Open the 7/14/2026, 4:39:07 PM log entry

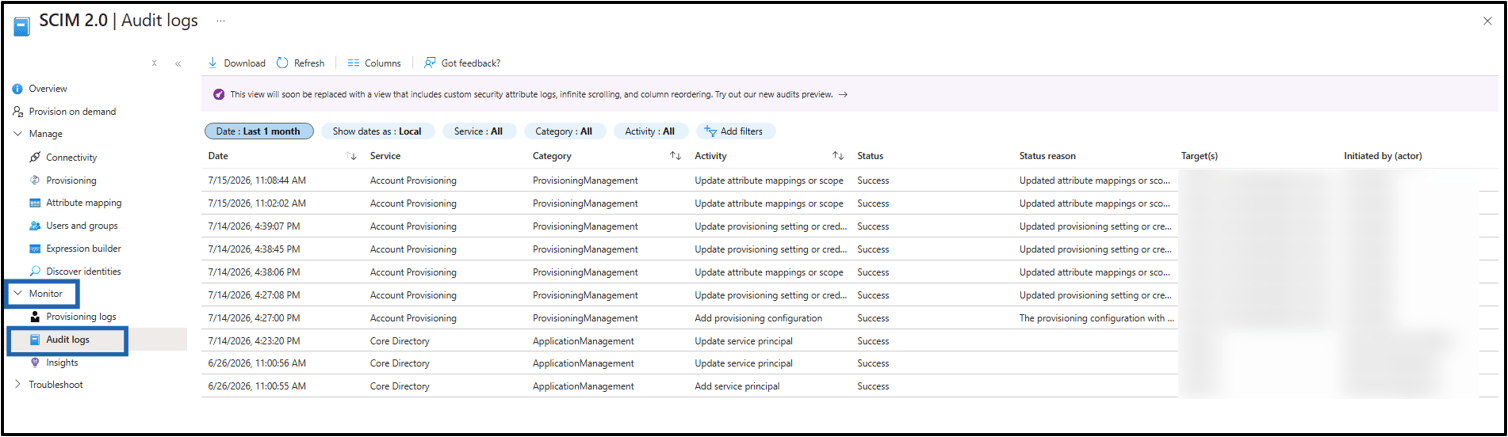[x=254, y=226]
